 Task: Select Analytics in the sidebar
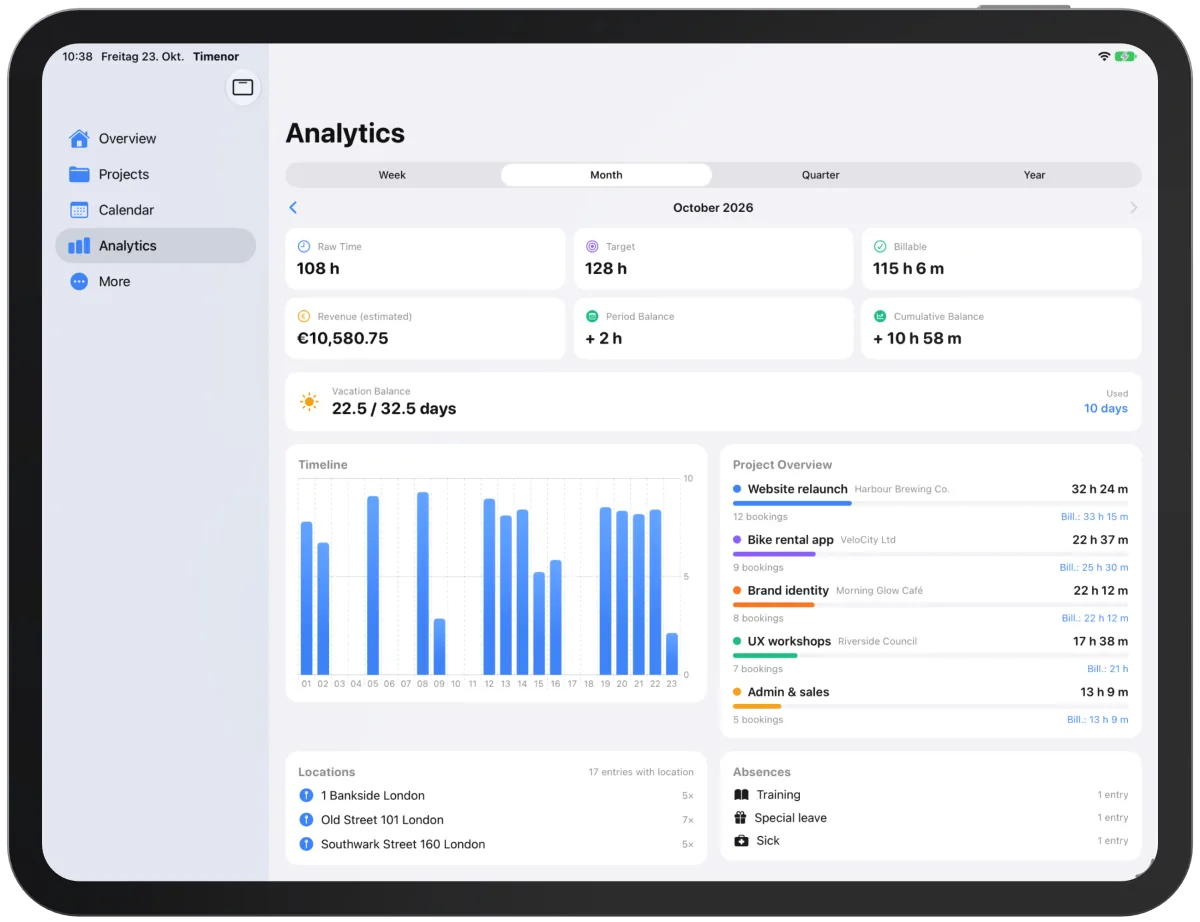pyautogui.click(x=156, y=246)
